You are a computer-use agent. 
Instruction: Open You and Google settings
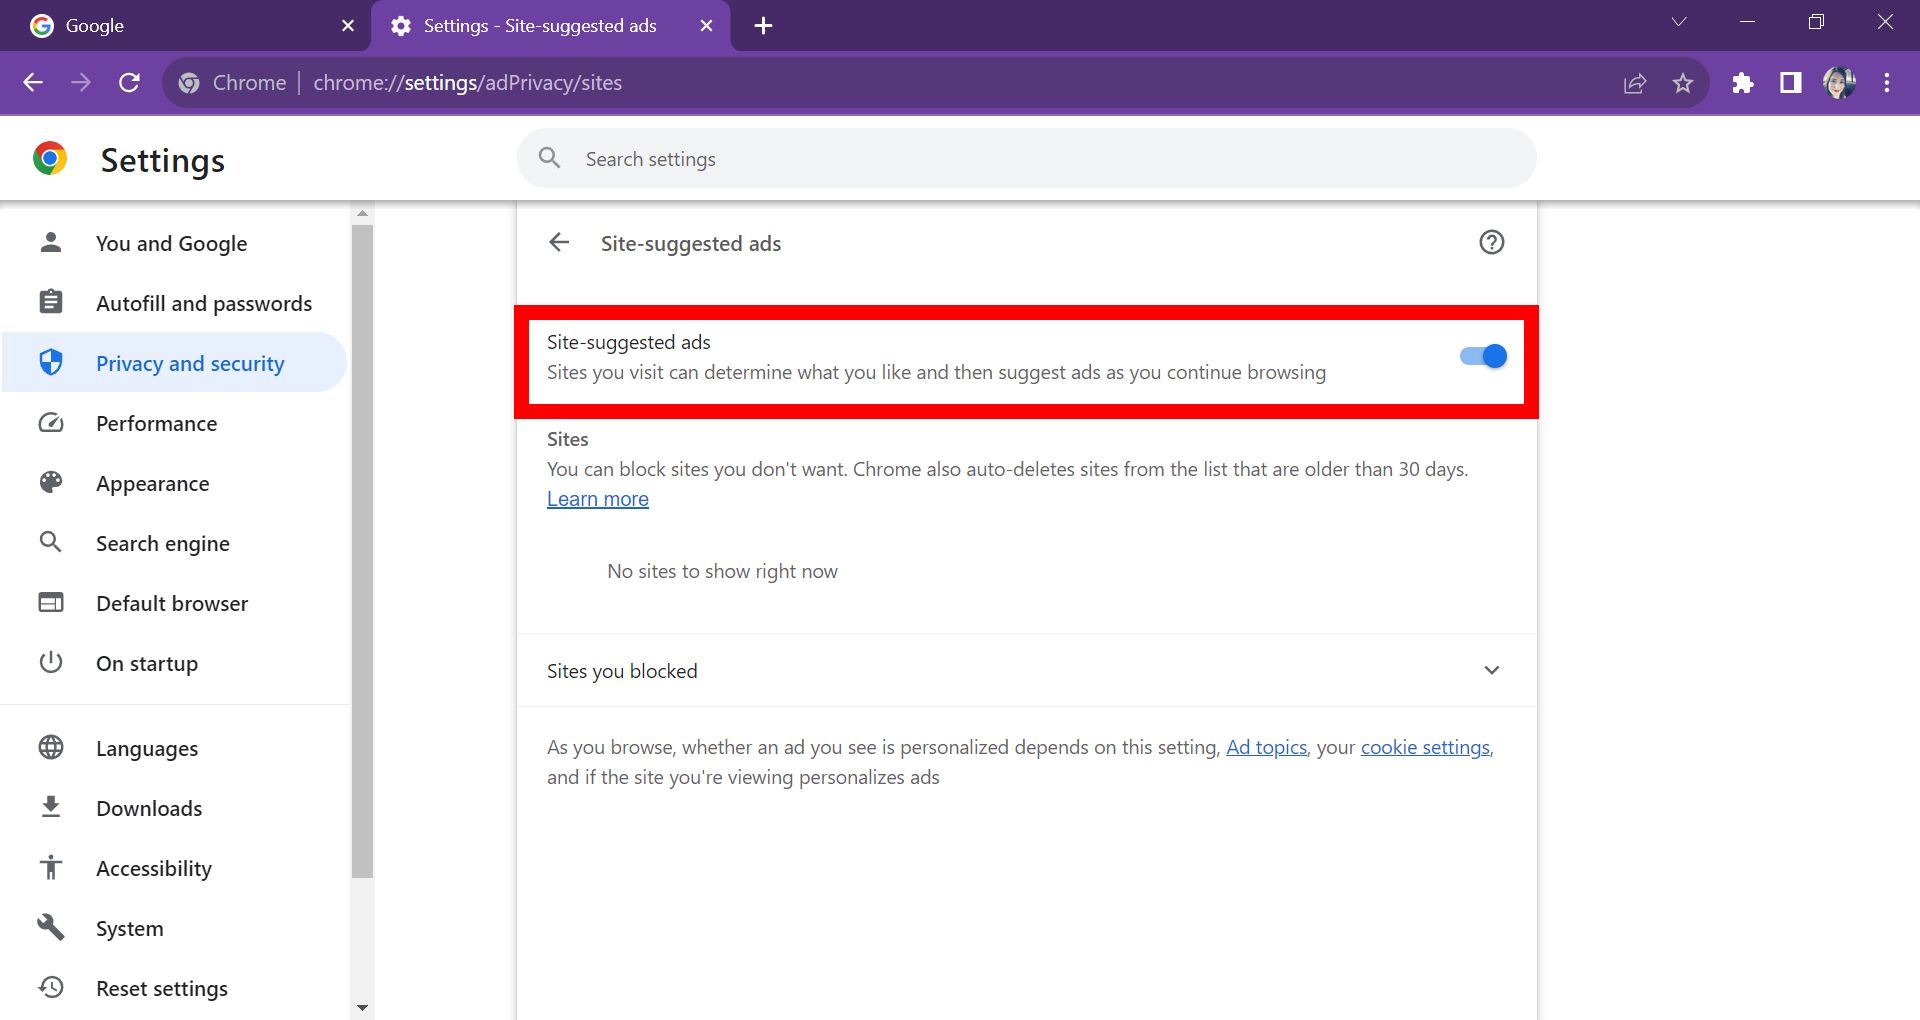point(174,243)
